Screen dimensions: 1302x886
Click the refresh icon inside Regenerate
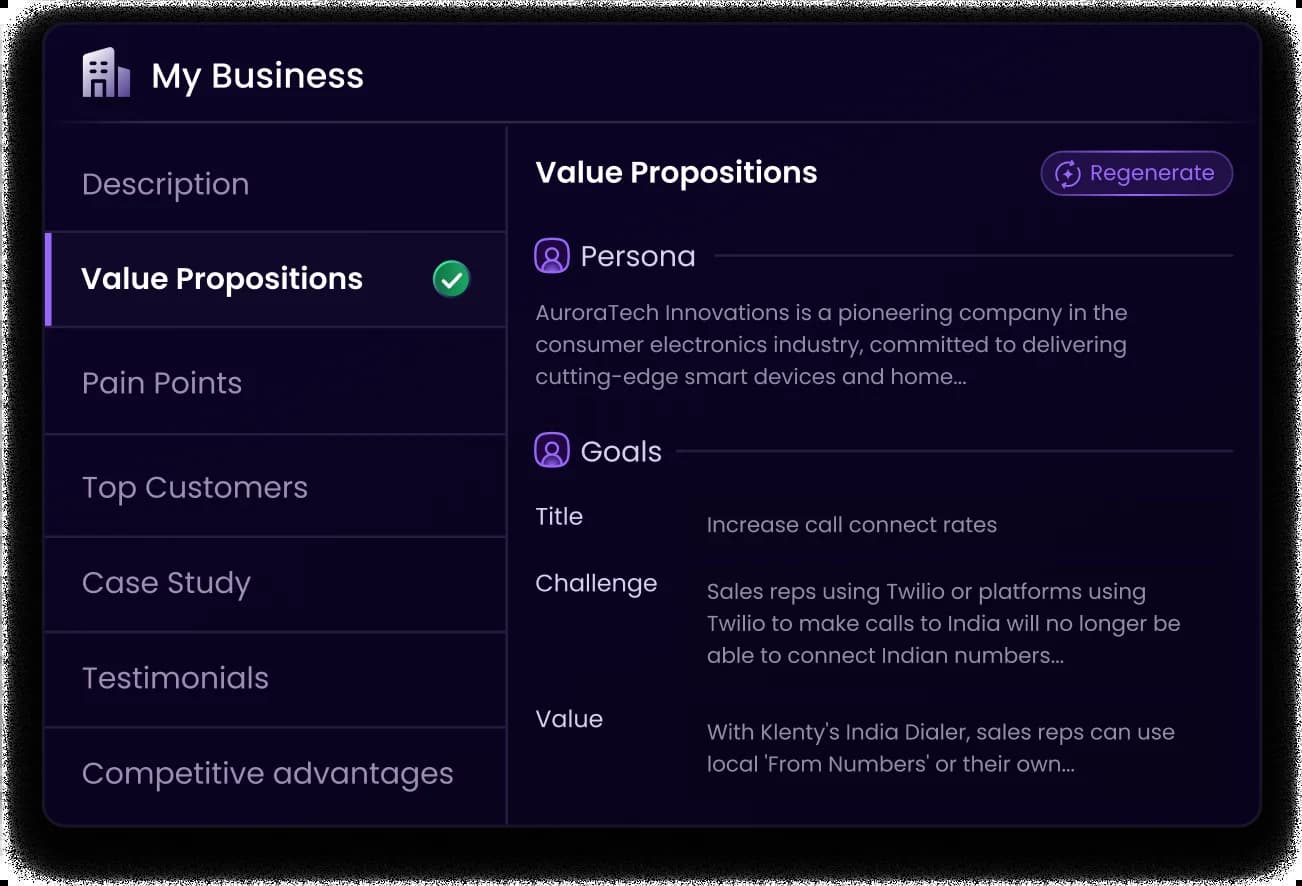(x=1068, y=173)
